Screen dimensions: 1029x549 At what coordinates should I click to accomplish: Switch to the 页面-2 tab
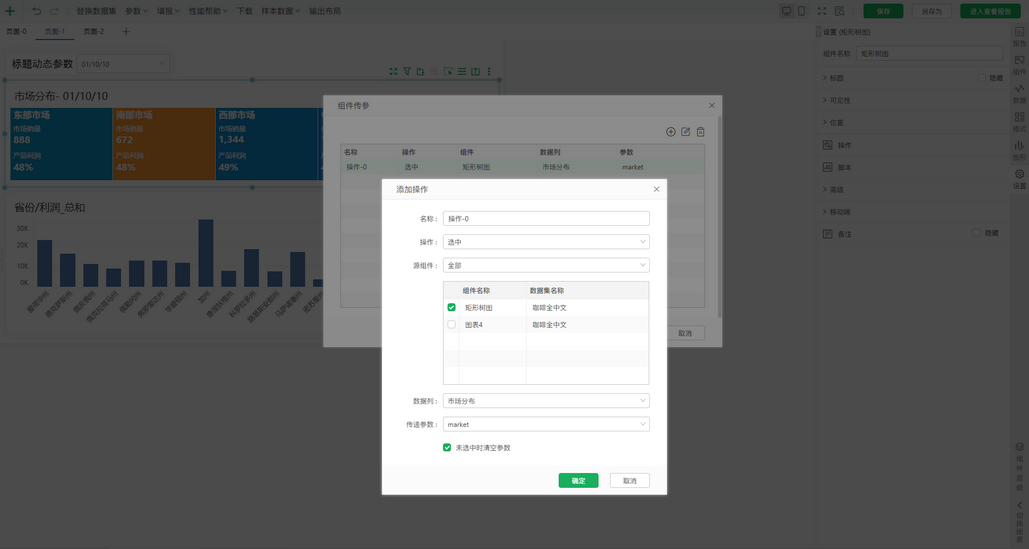pyautogui.click(x=93, y=32)
